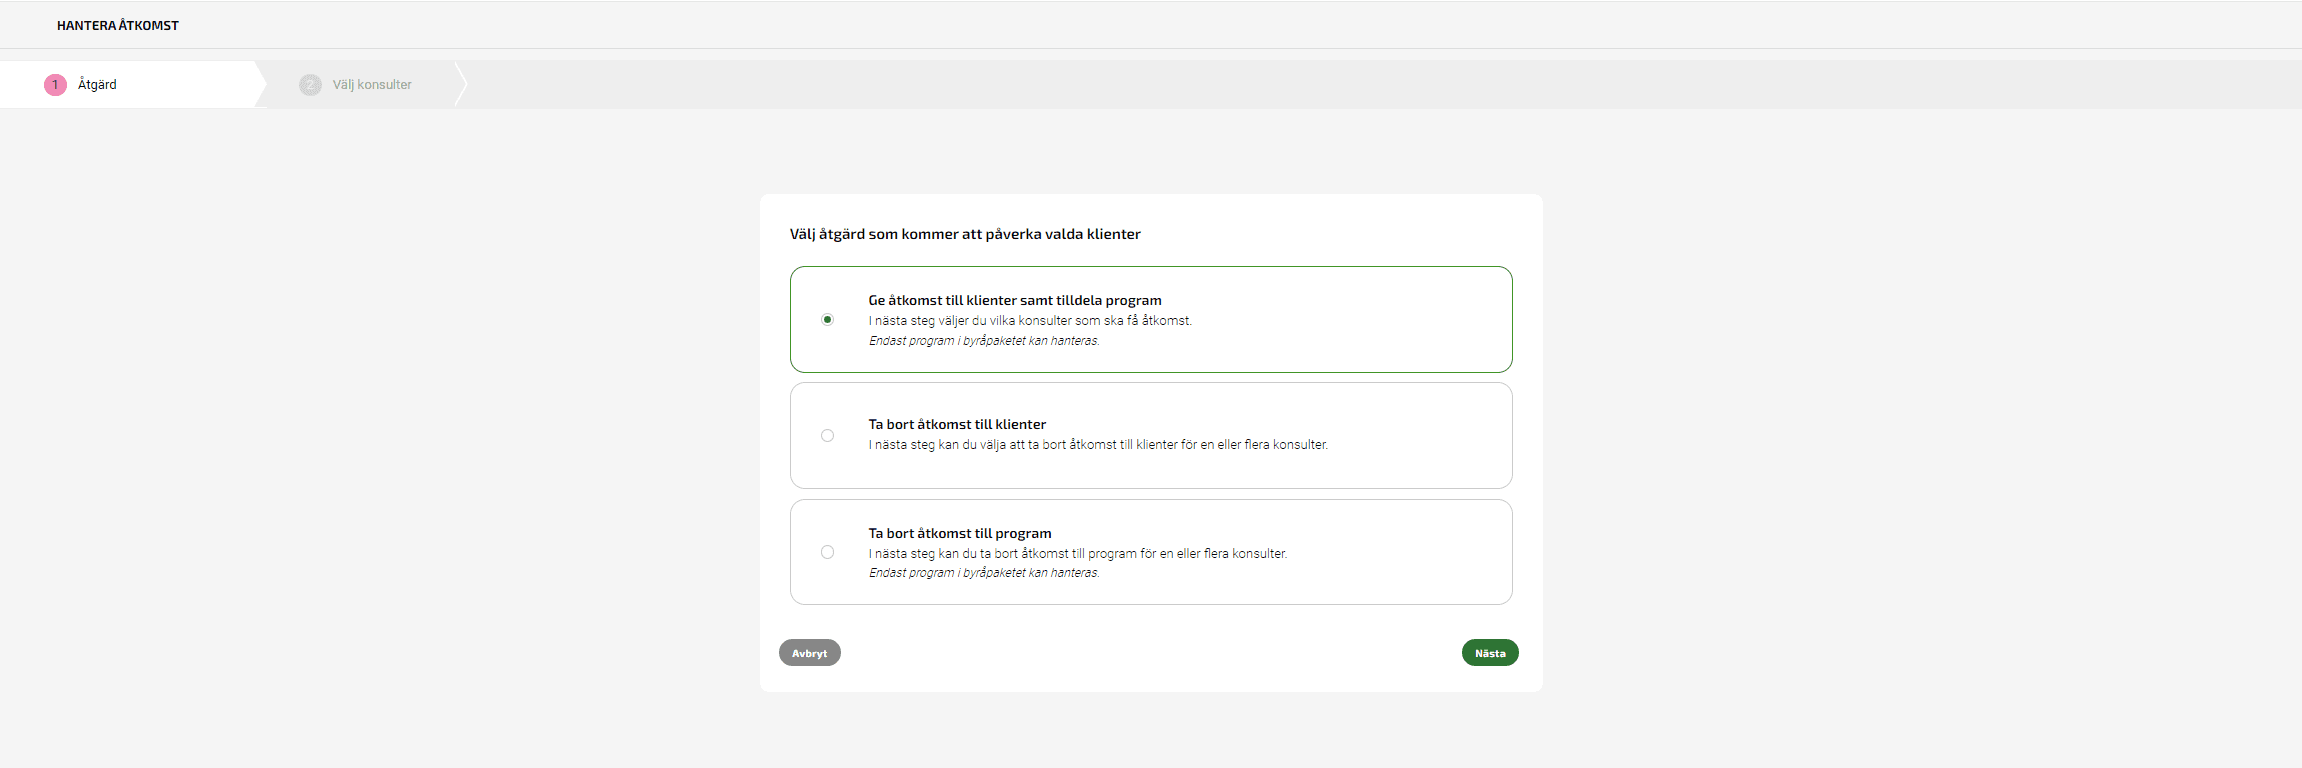Go to the Välj konsulter step

[361, 85]
